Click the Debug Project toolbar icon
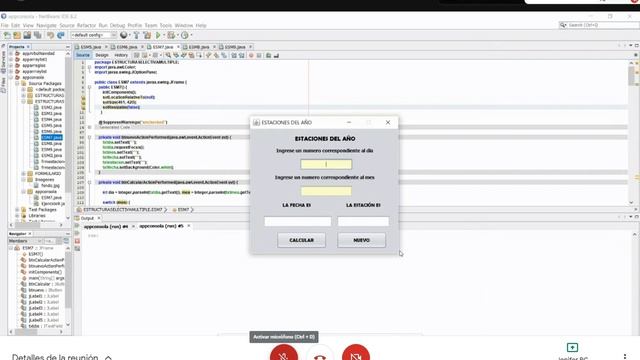 click(171, 36)
